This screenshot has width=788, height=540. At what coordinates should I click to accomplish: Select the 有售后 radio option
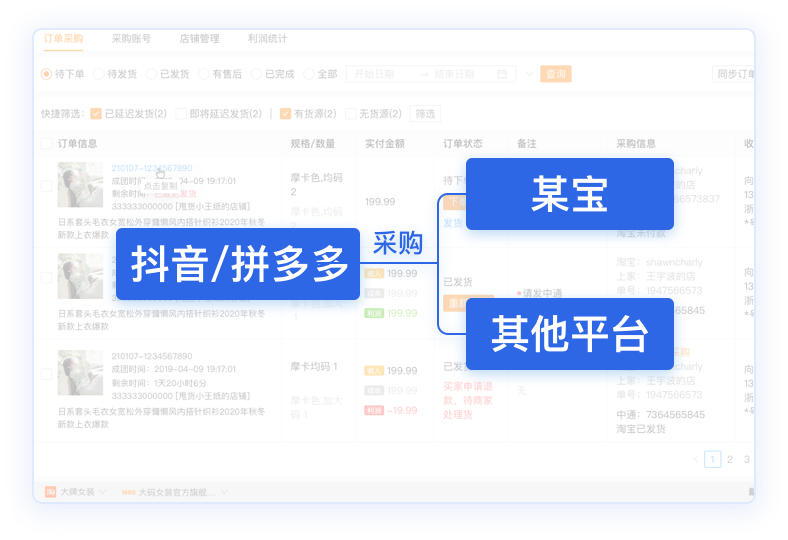click(x=204, y=74)
